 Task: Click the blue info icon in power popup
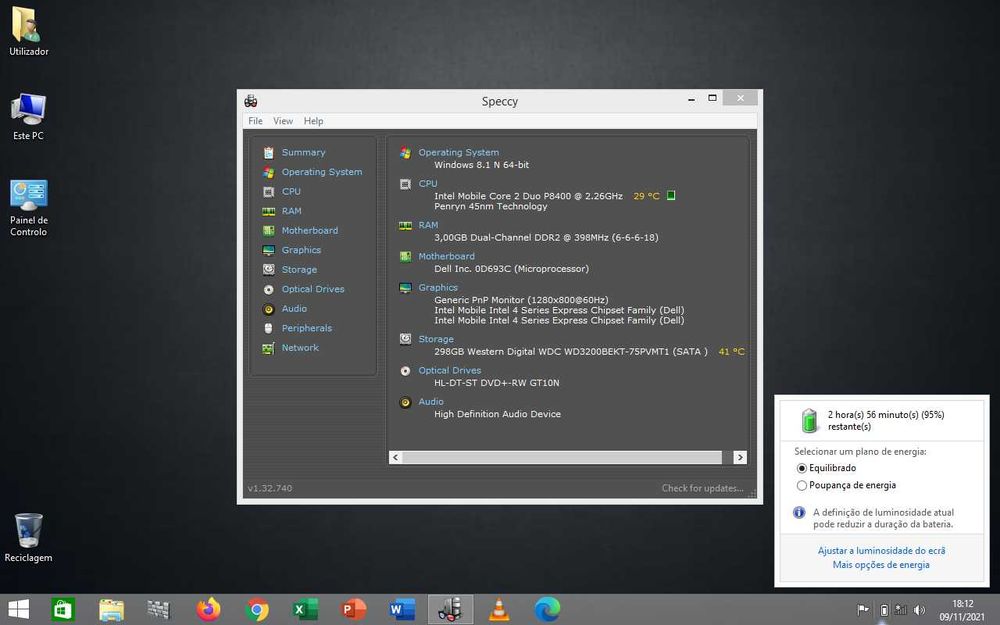pos(799,513)
